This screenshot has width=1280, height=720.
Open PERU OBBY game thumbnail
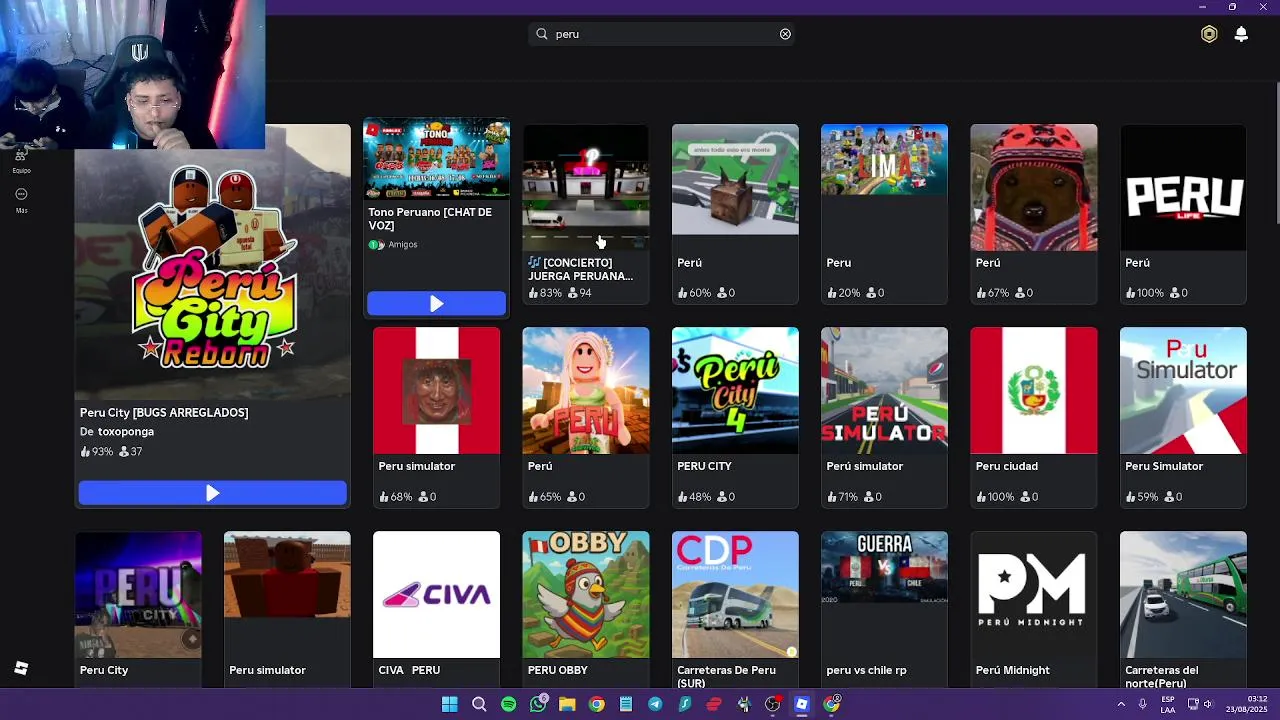pos(585,594)
